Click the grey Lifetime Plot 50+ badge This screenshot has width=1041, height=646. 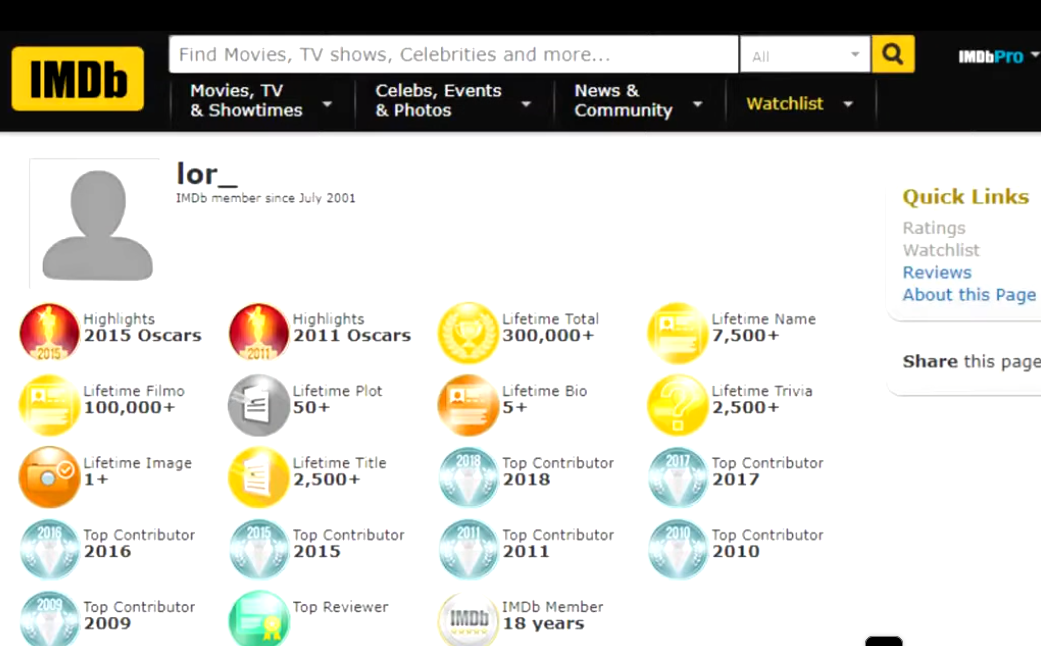259,404
